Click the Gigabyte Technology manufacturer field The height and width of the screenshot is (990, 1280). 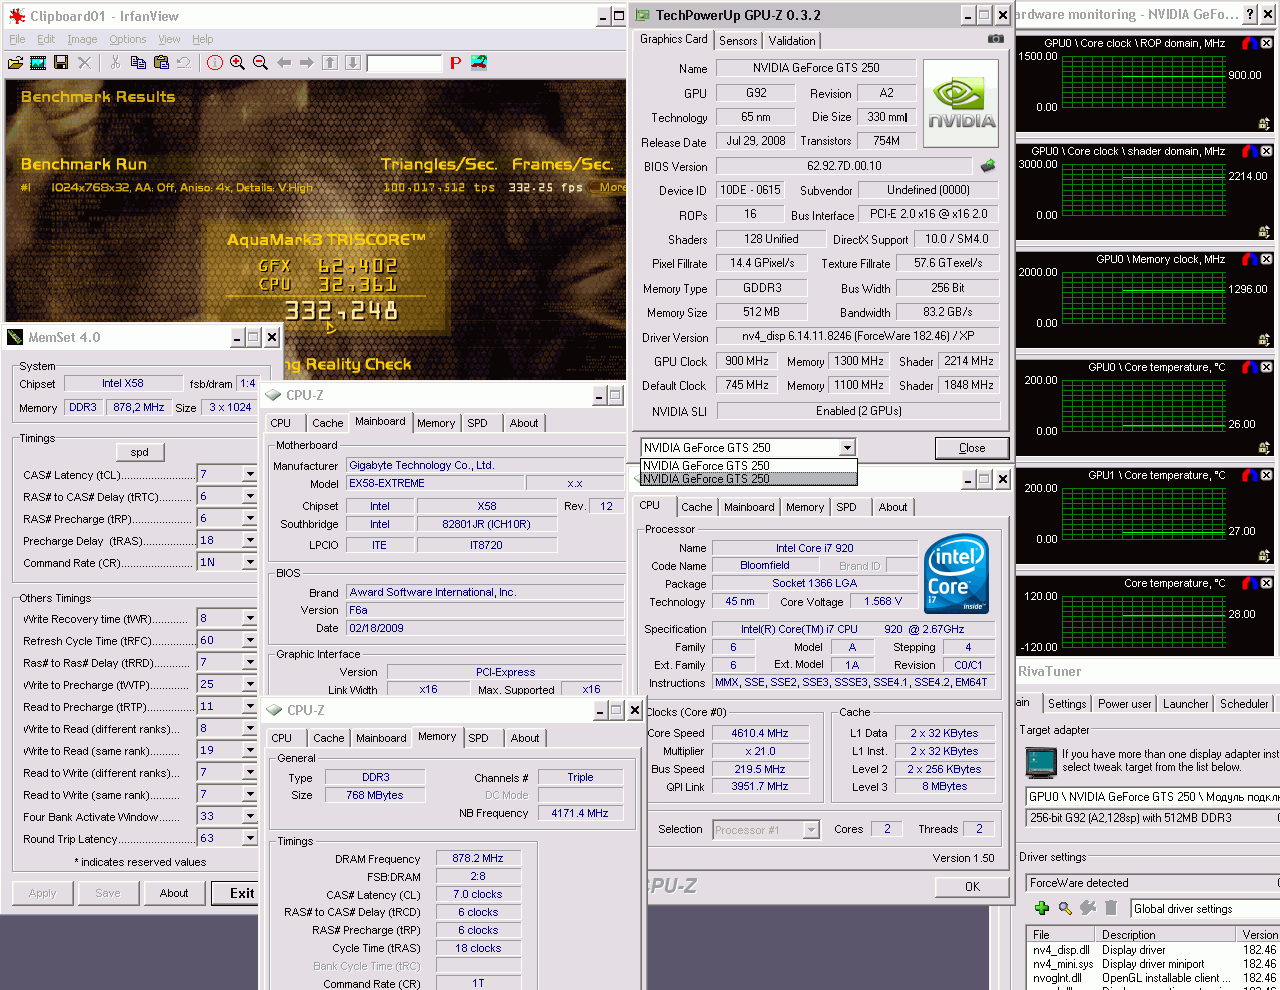click(484, 465)
